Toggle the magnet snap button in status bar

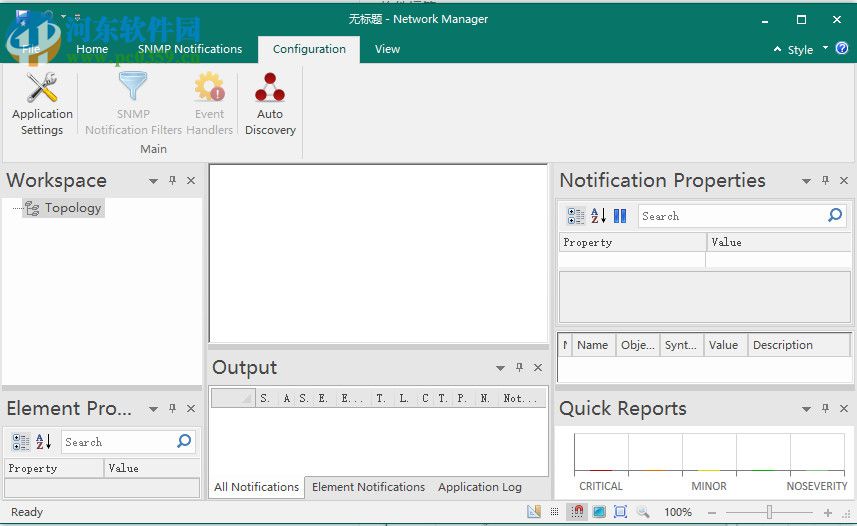[x=577, y=512]
